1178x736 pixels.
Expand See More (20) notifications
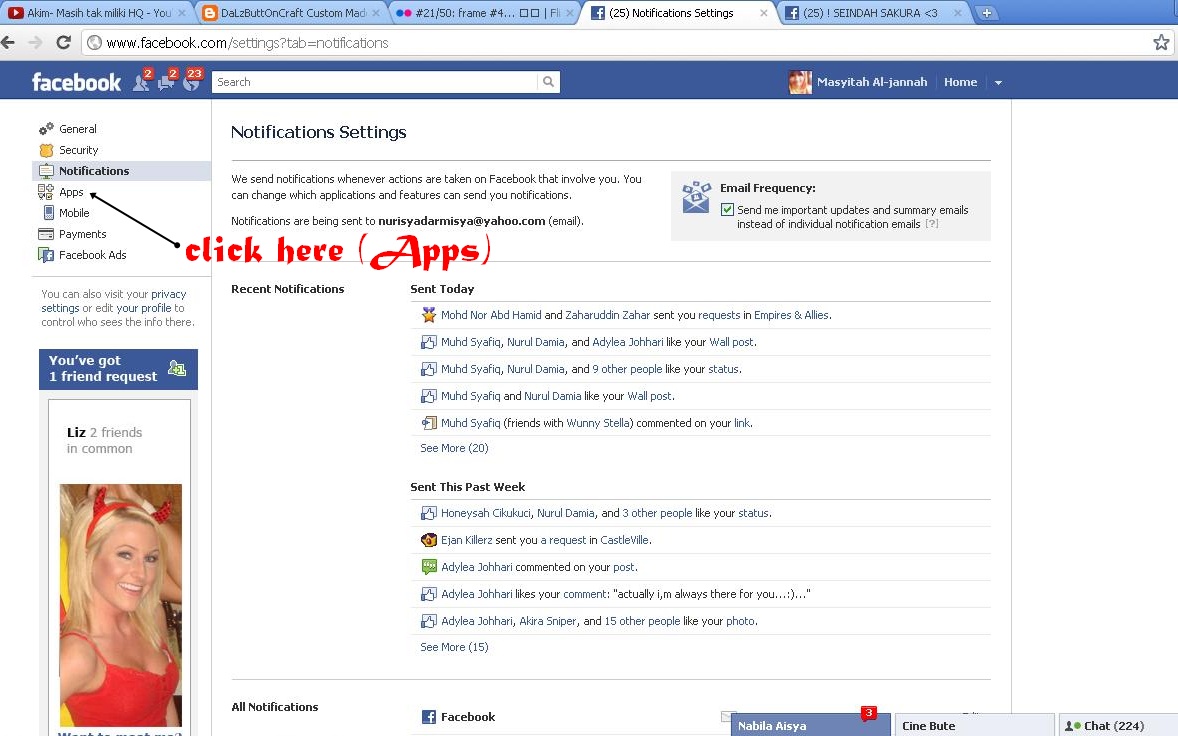click(x=454, y=448)
